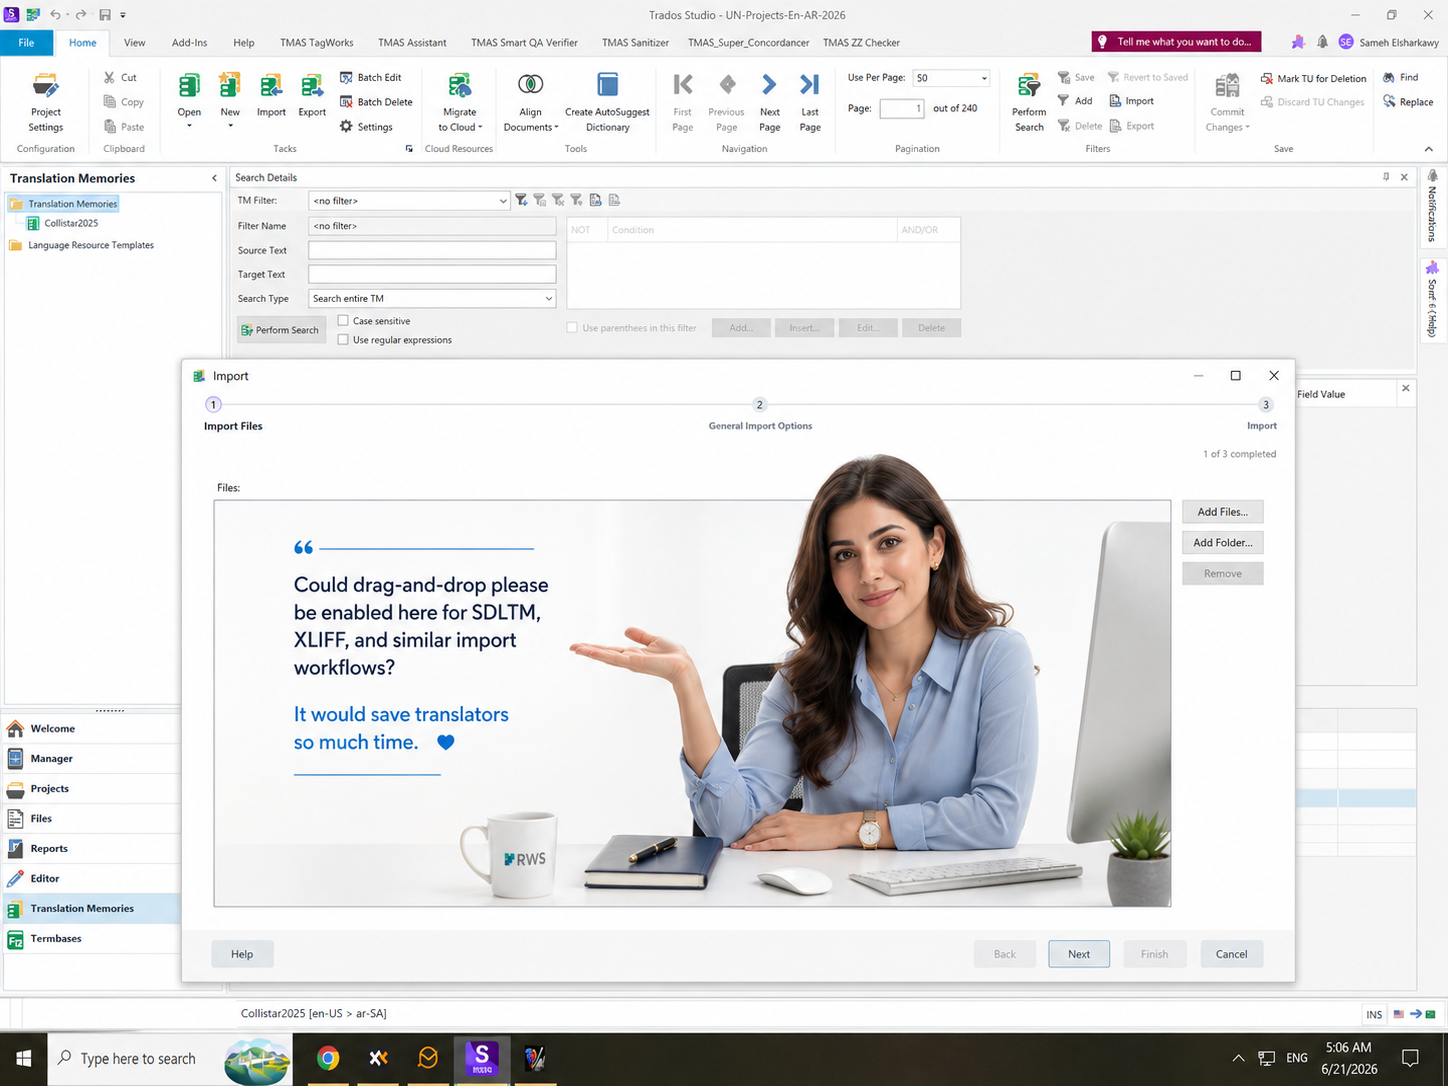Viewport: 1448px width, 1086px height.
Task: Enable Case sensitive checkbox
Action: (x=343, y=321)
